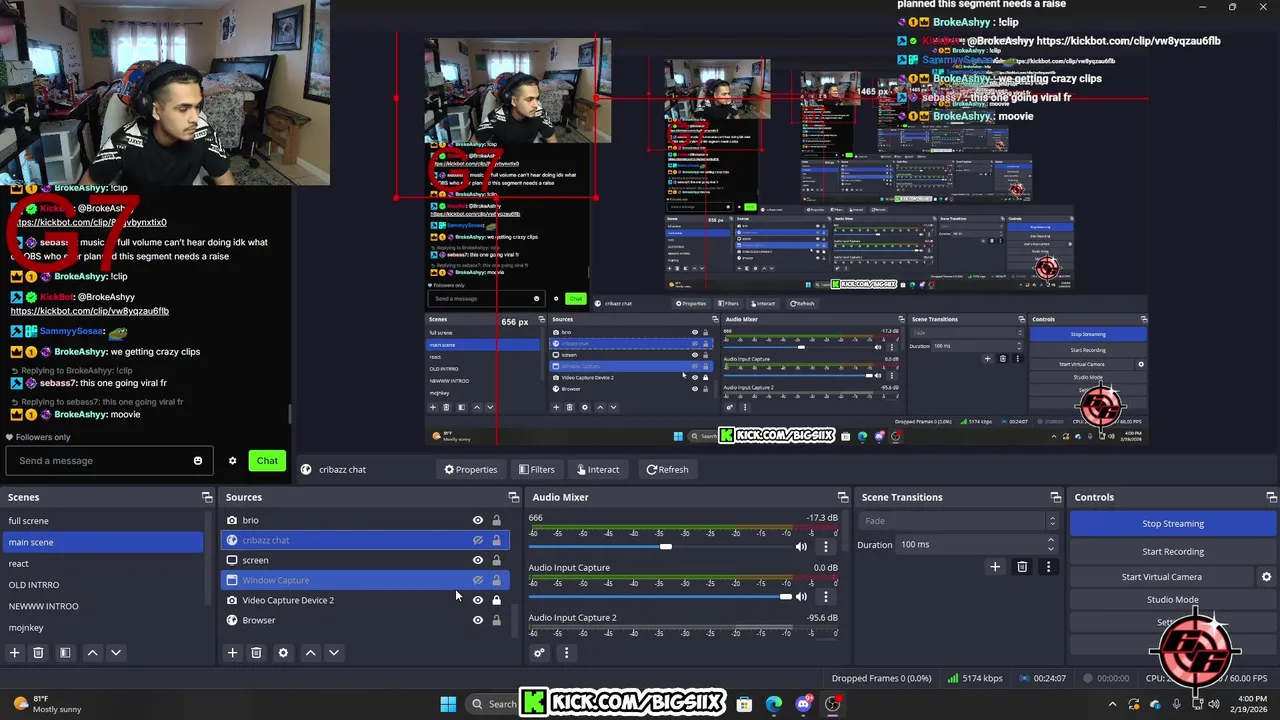Screen dimensions: 1280x720
Task: Open the emoji picker in chat box
Action: coord(198,461)
